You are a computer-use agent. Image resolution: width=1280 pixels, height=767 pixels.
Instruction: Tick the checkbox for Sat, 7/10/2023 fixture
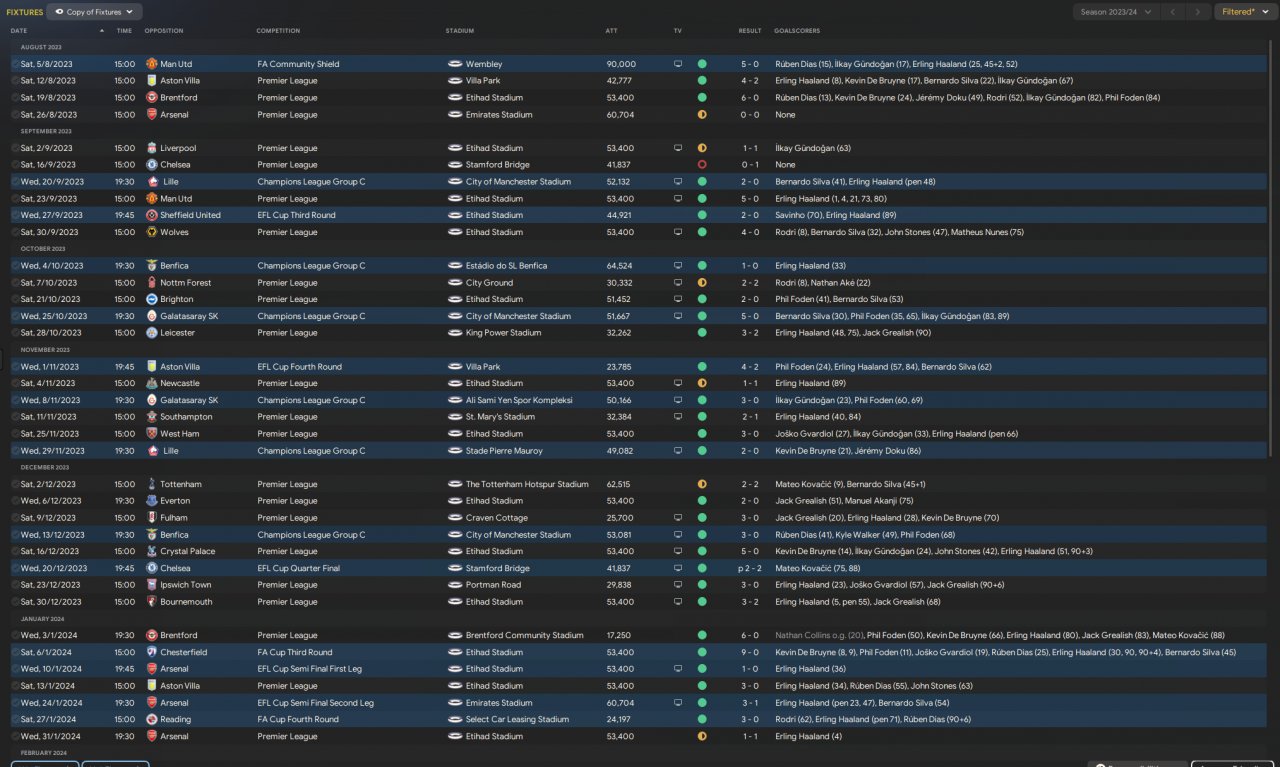[x=15, y=283]
